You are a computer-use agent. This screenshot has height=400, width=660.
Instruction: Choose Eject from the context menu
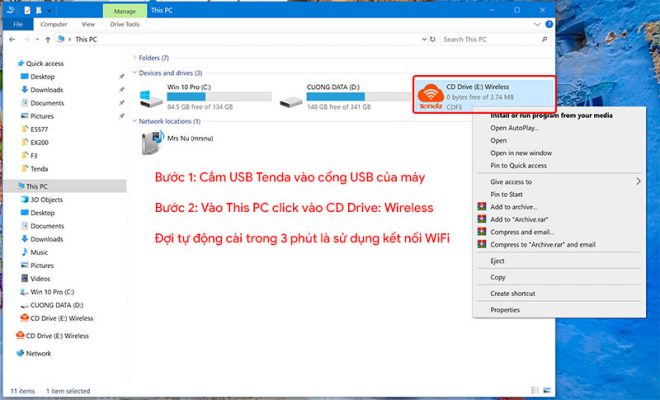[498, 259]
